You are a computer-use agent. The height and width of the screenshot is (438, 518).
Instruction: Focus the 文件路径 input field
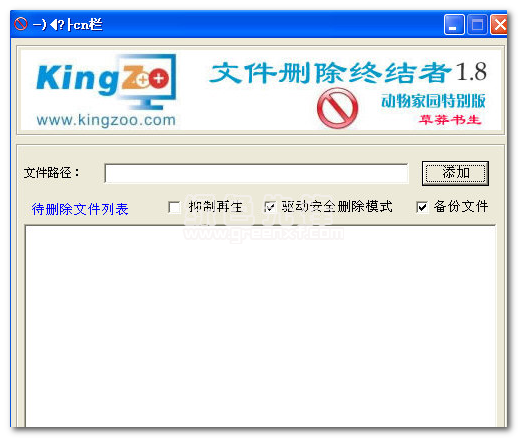(x=256, y=173)
